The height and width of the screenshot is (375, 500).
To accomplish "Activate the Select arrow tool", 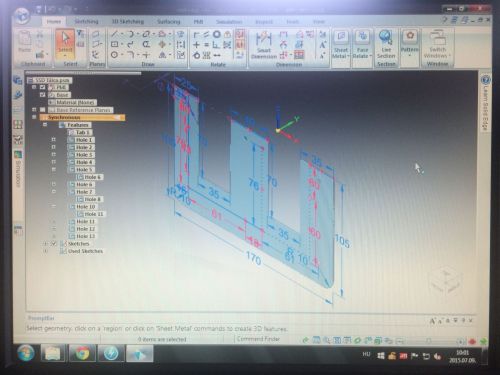I will [65, 43].
